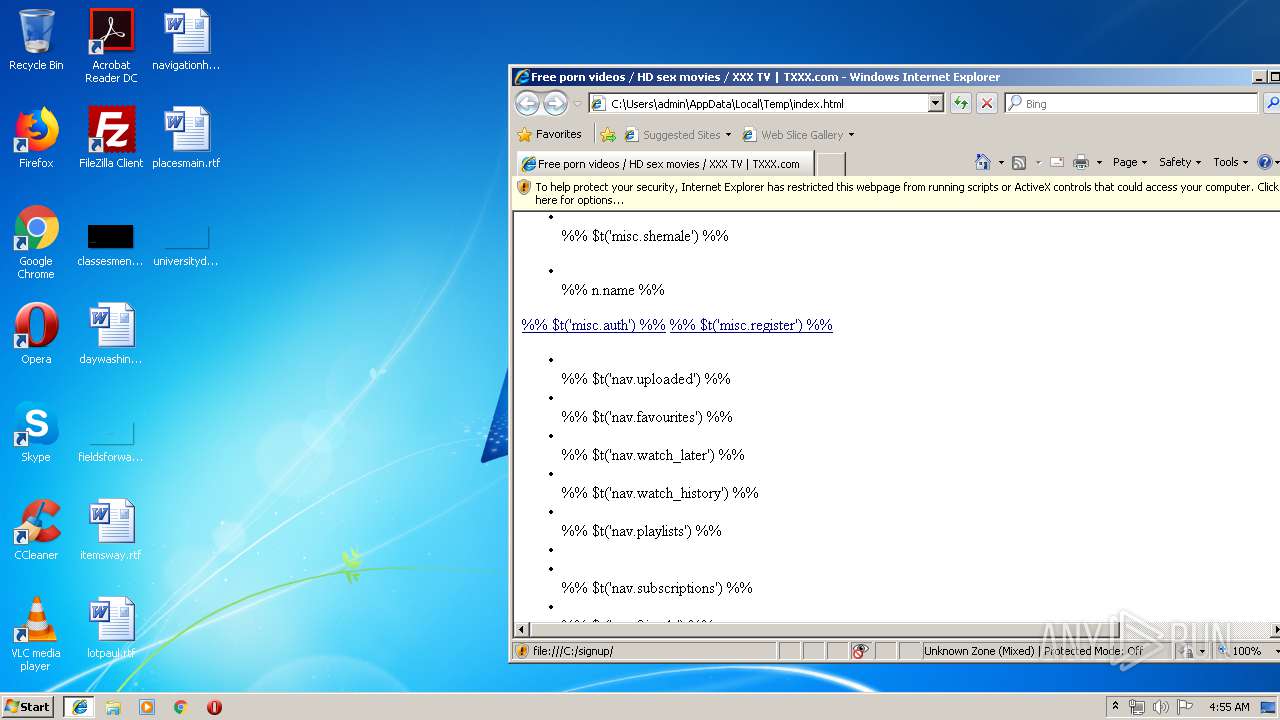
Task: Click the misc.register link
Action: 751,325
